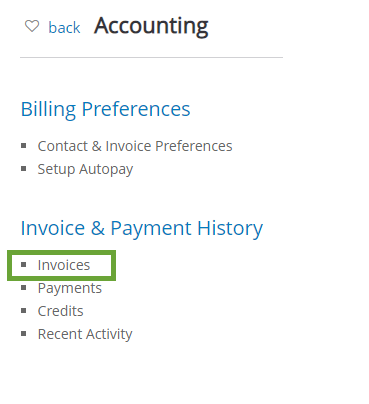Image resolution: width=369 pixels, height=404 pixels.
Task: Click the bullet beside Setup Autopay
Action: point(24,169)
